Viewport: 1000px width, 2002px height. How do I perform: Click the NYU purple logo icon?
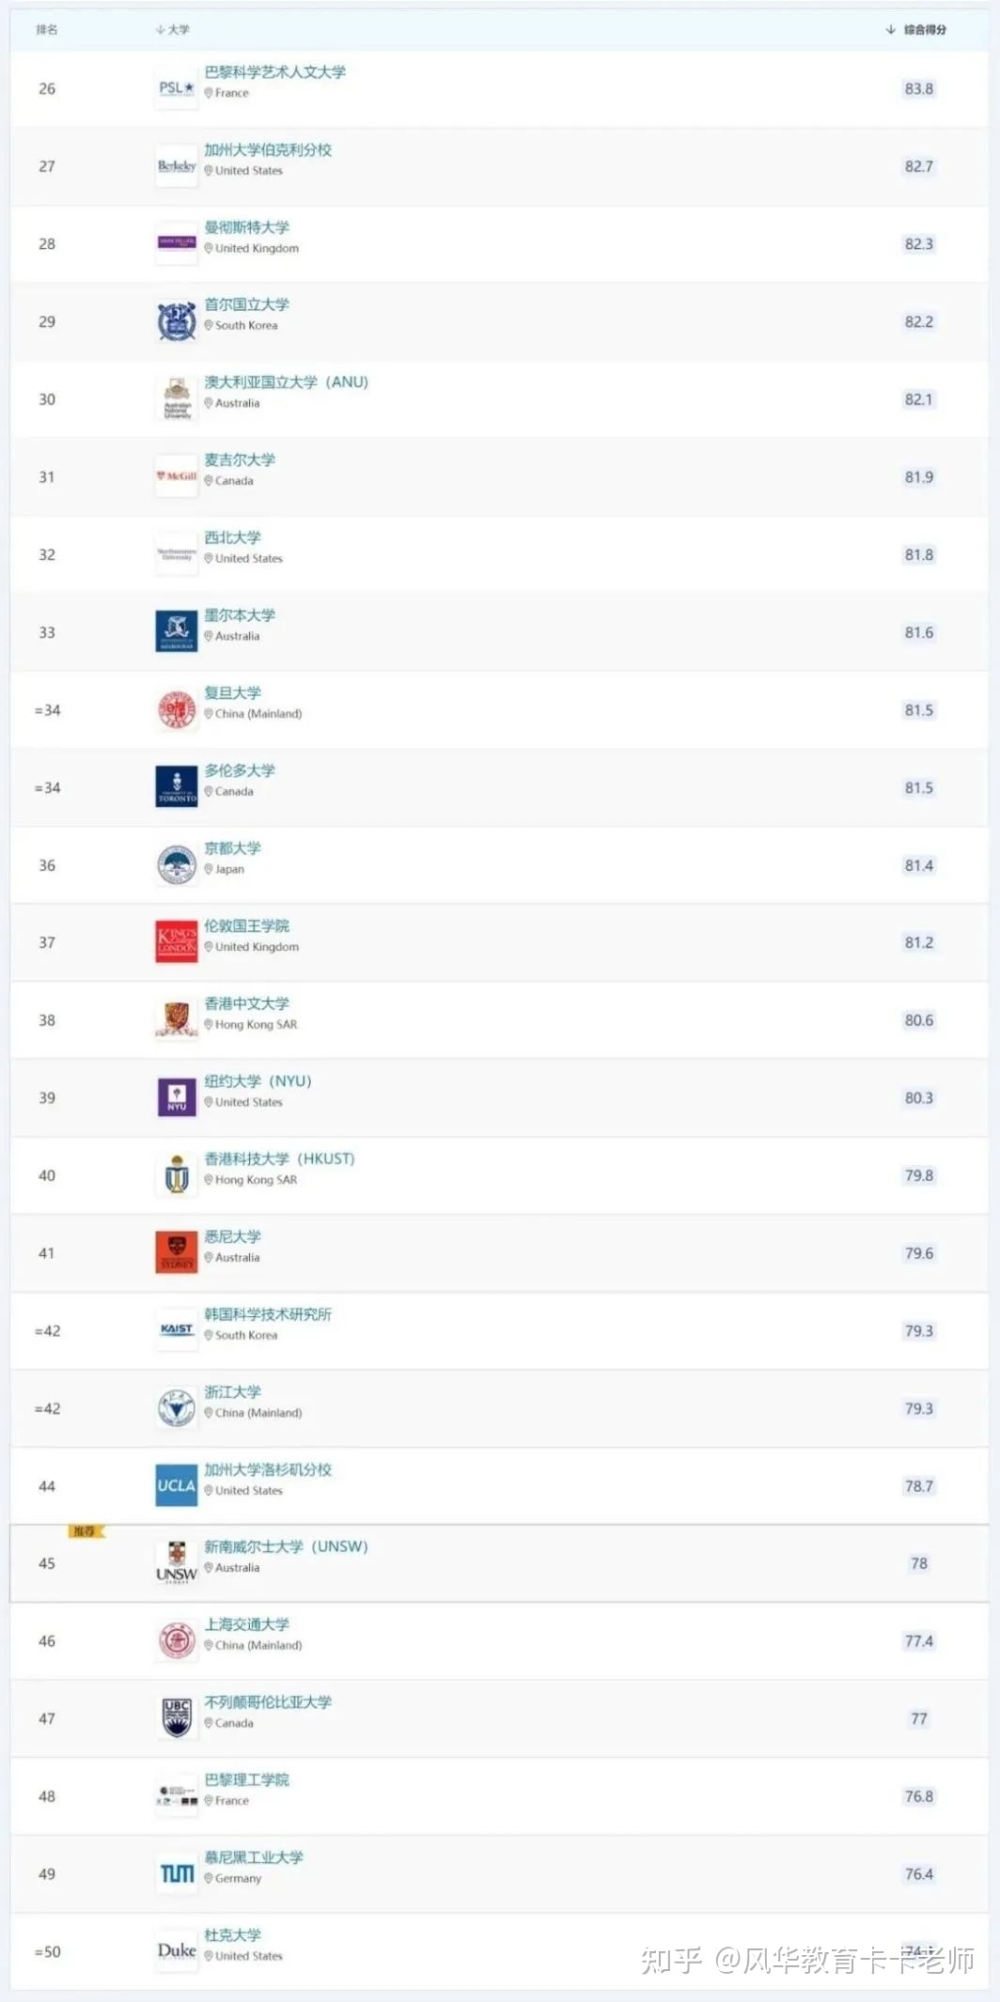pyautogui.click(x=177, y=1097)
